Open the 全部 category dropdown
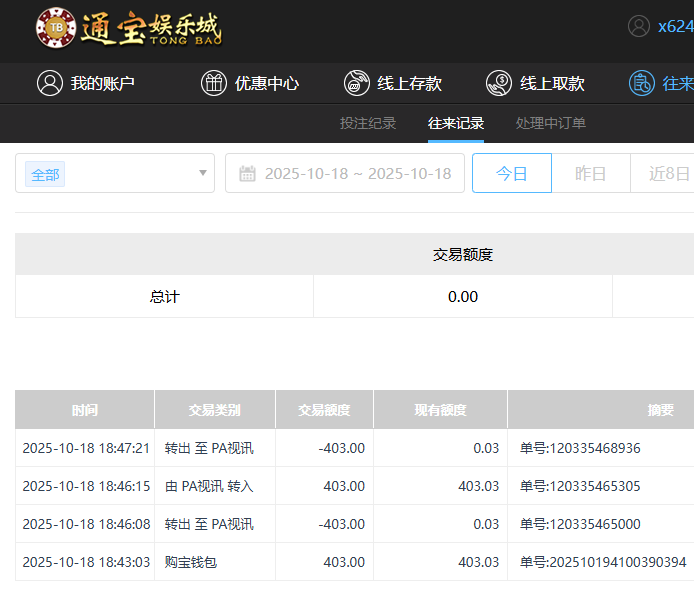This screenshot has width=694, height=603. [110, 173]
